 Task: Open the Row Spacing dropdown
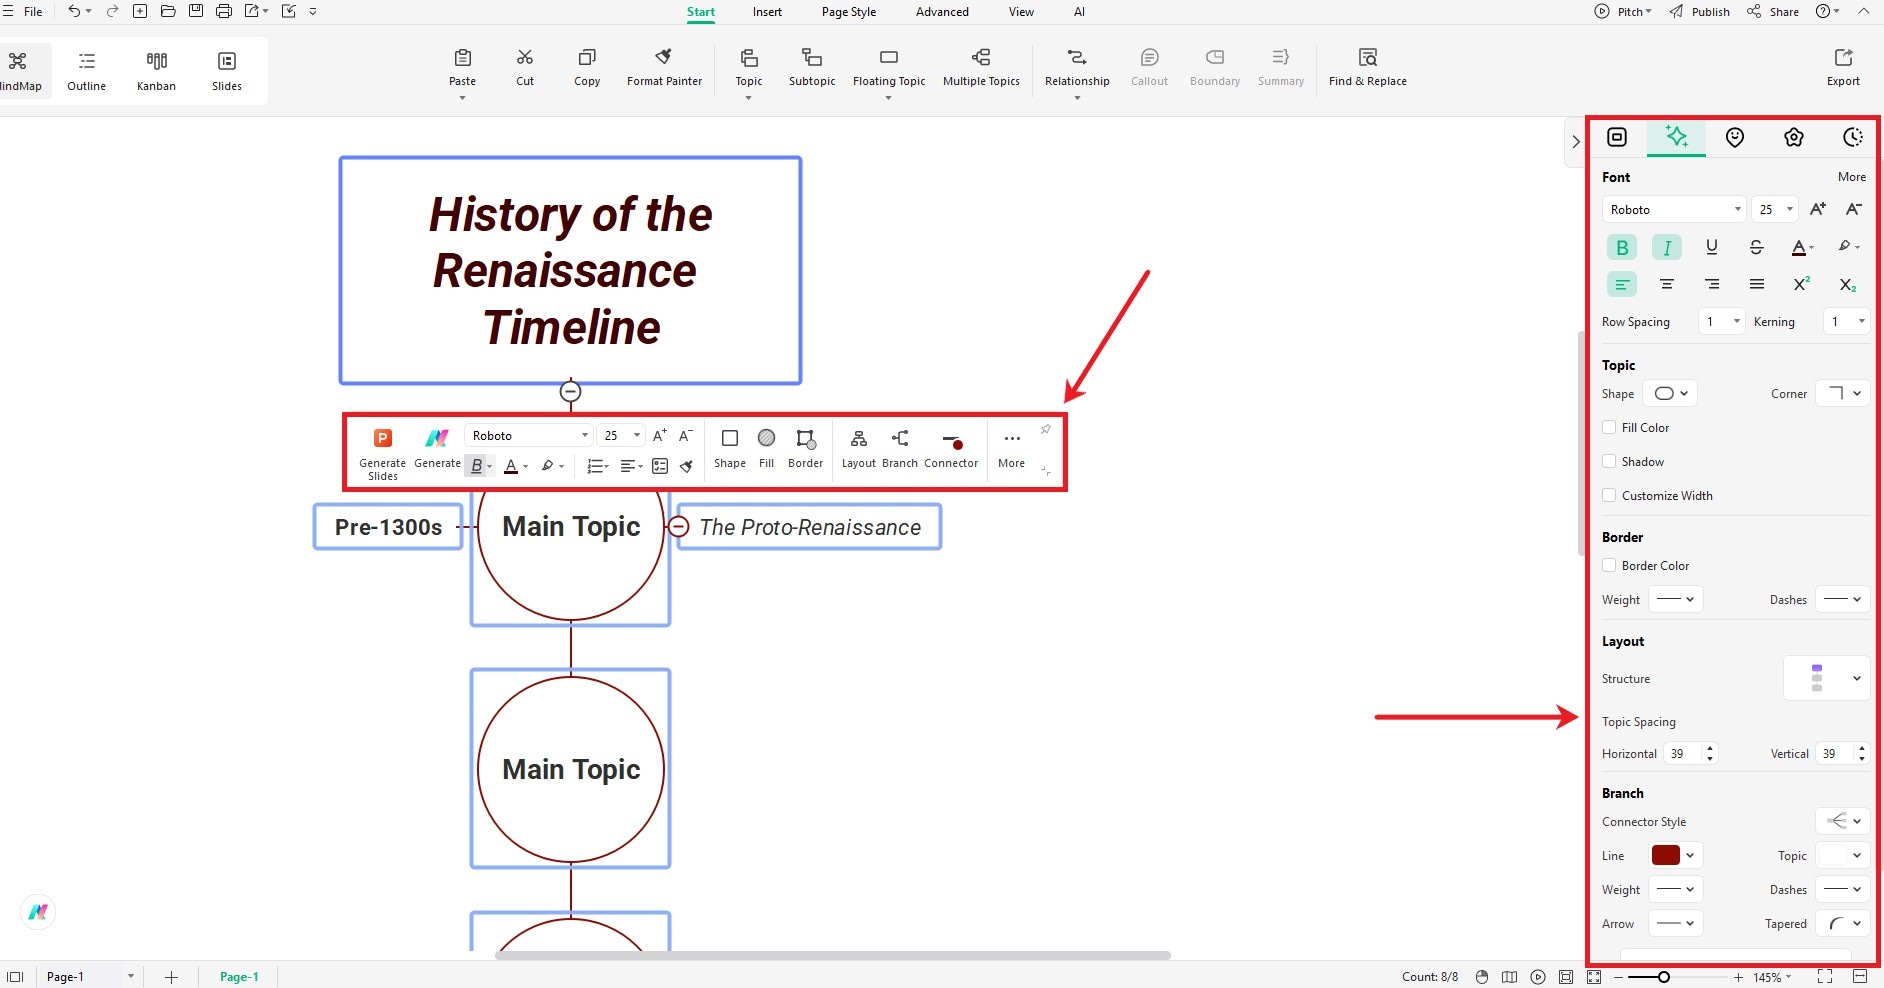1721,321
